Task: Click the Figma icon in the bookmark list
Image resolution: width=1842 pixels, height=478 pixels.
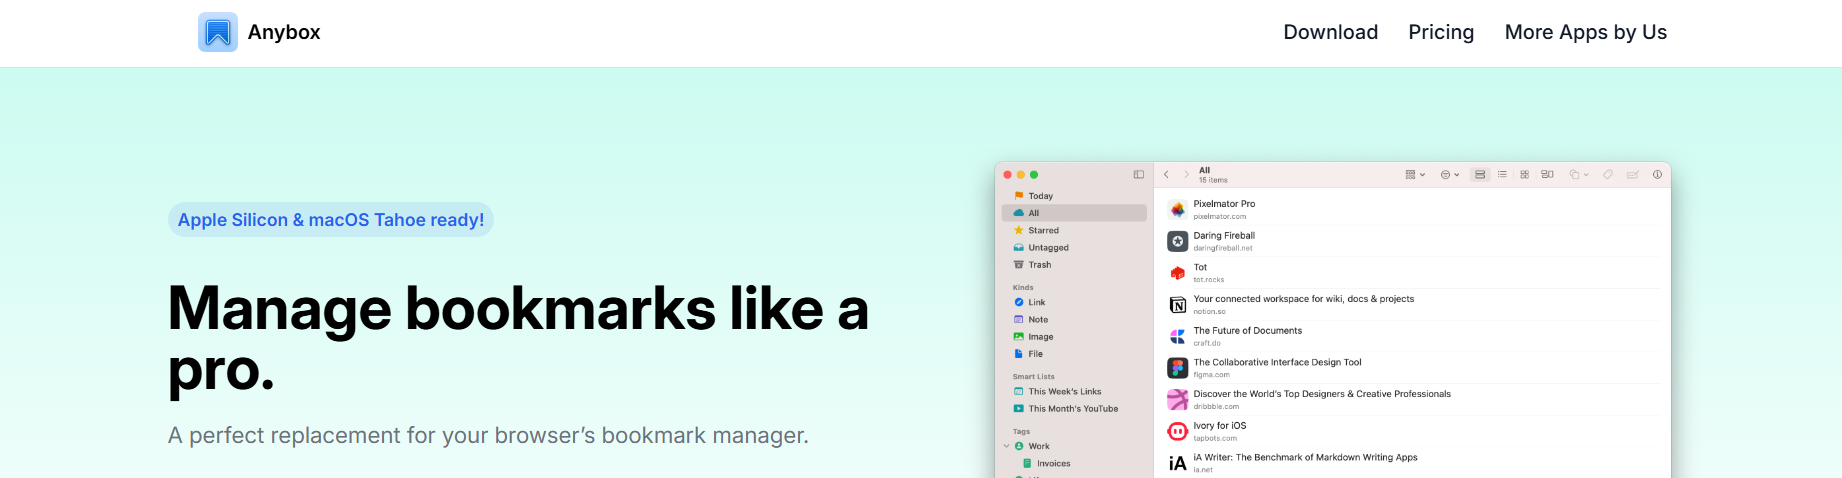Action: [1178, 368]
